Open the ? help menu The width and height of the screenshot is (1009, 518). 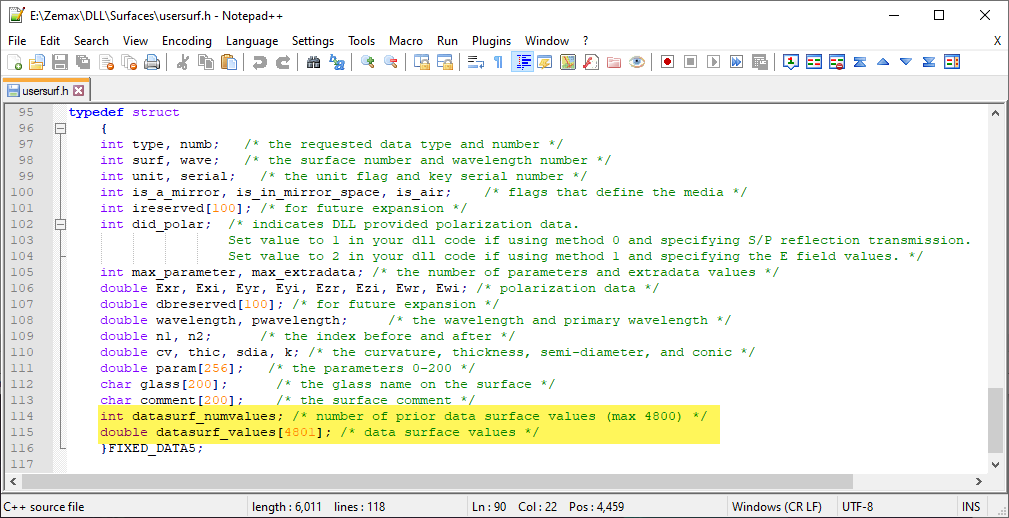(586, 41)
